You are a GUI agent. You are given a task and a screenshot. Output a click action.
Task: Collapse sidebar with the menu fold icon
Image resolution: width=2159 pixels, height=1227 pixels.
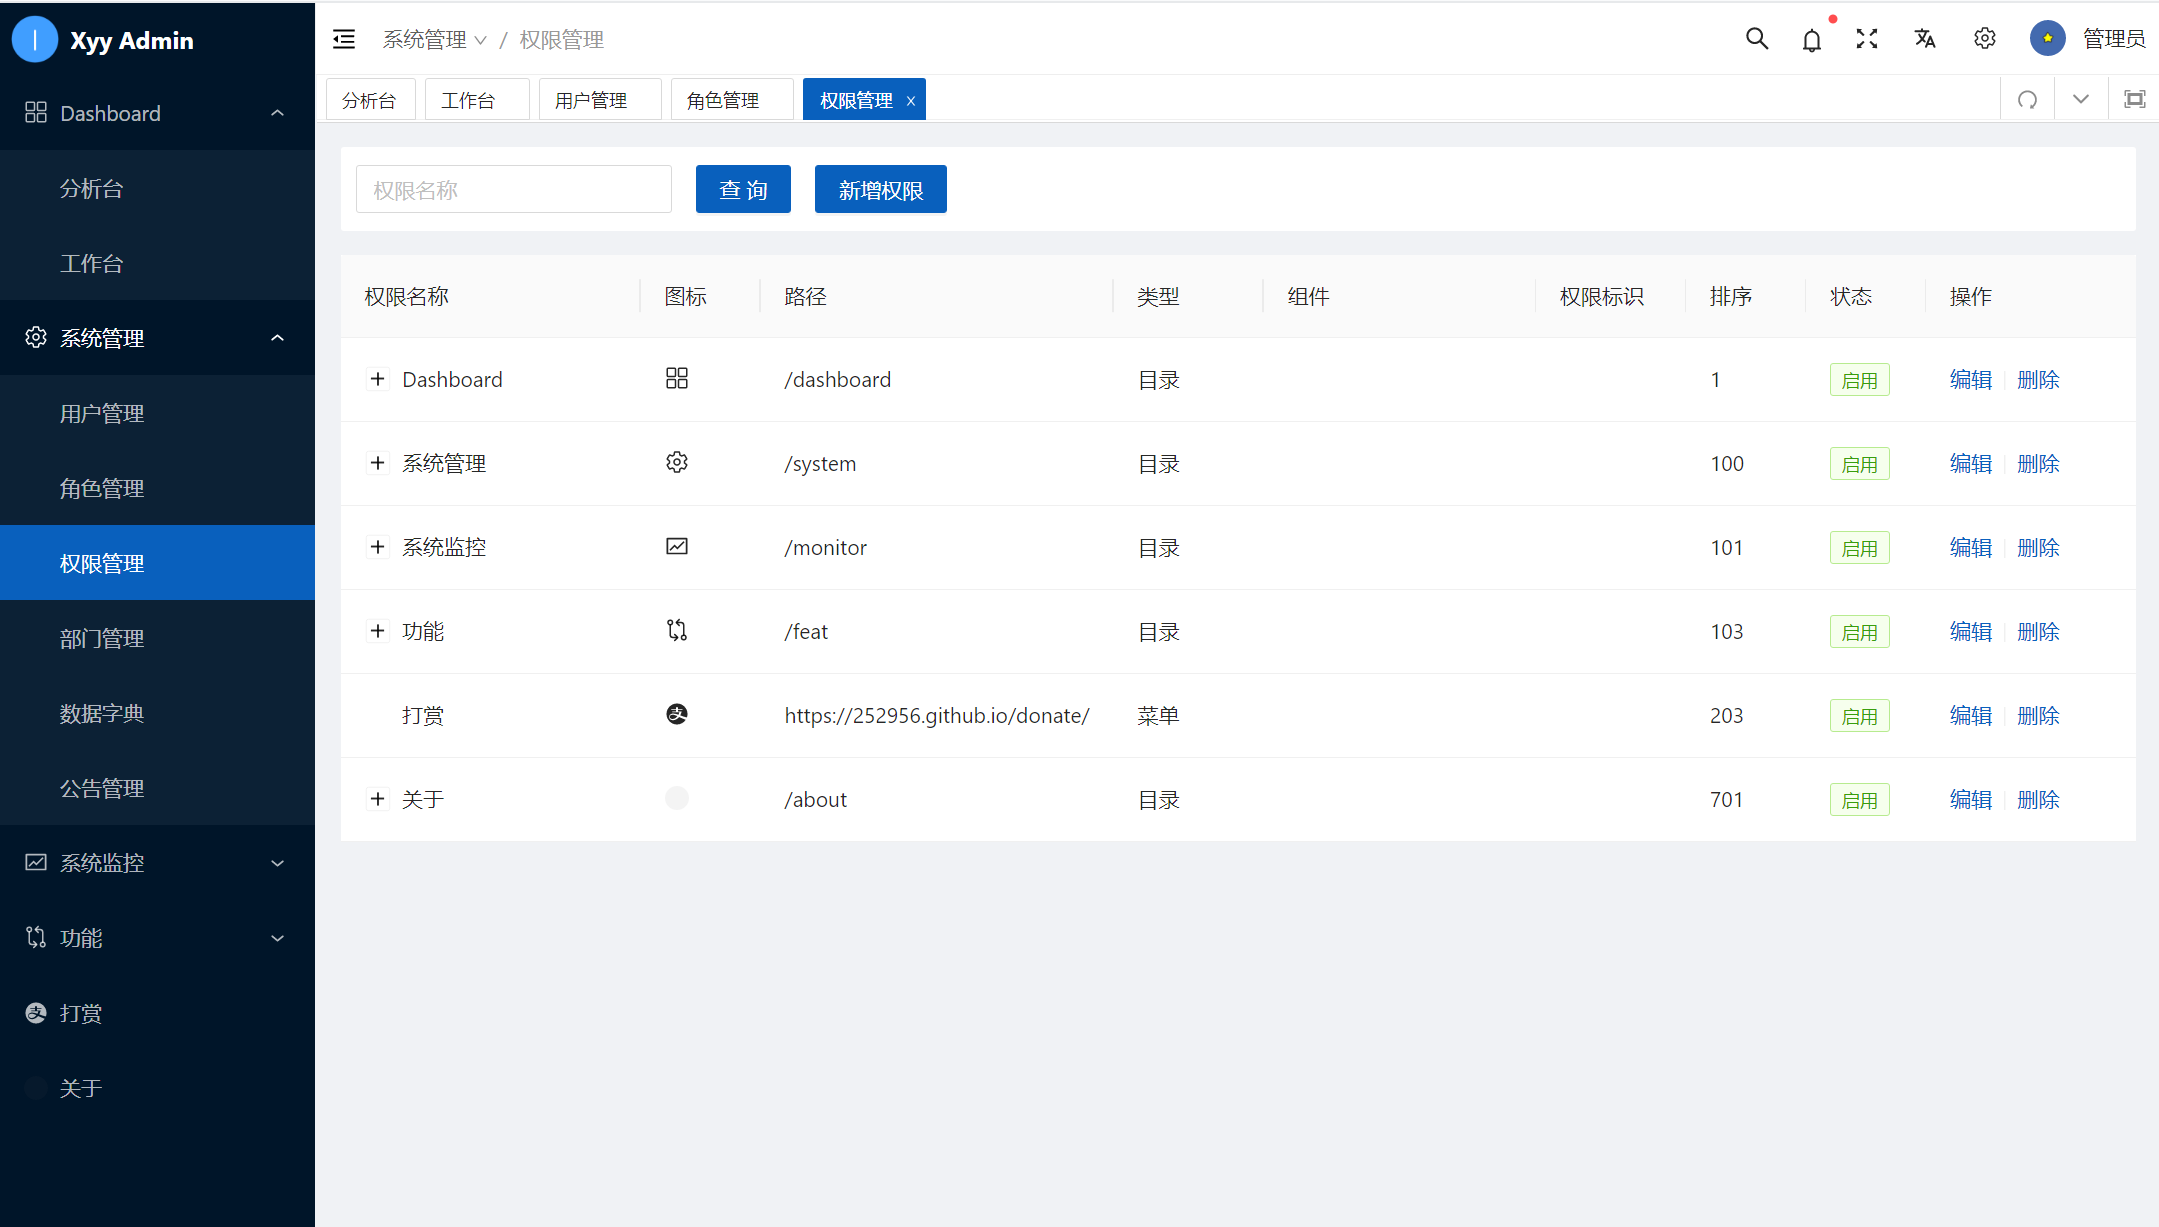pos(344,39)
